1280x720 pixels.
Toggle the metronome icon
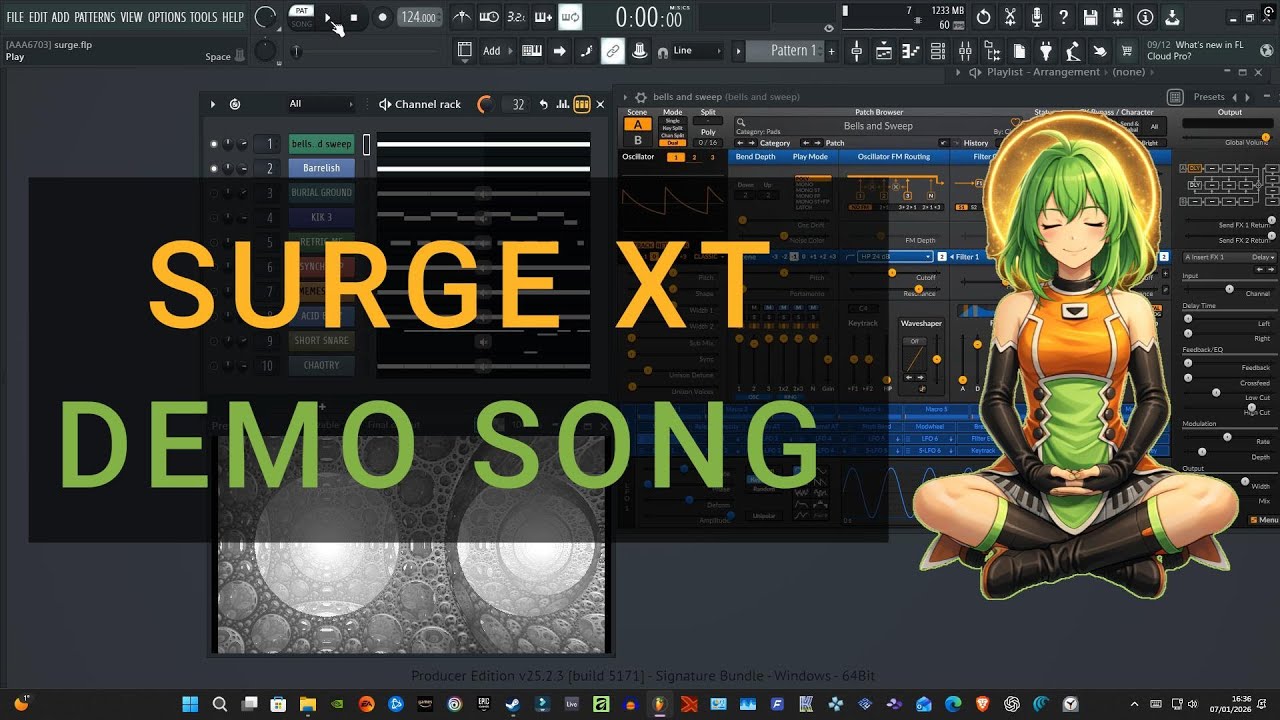461,17
